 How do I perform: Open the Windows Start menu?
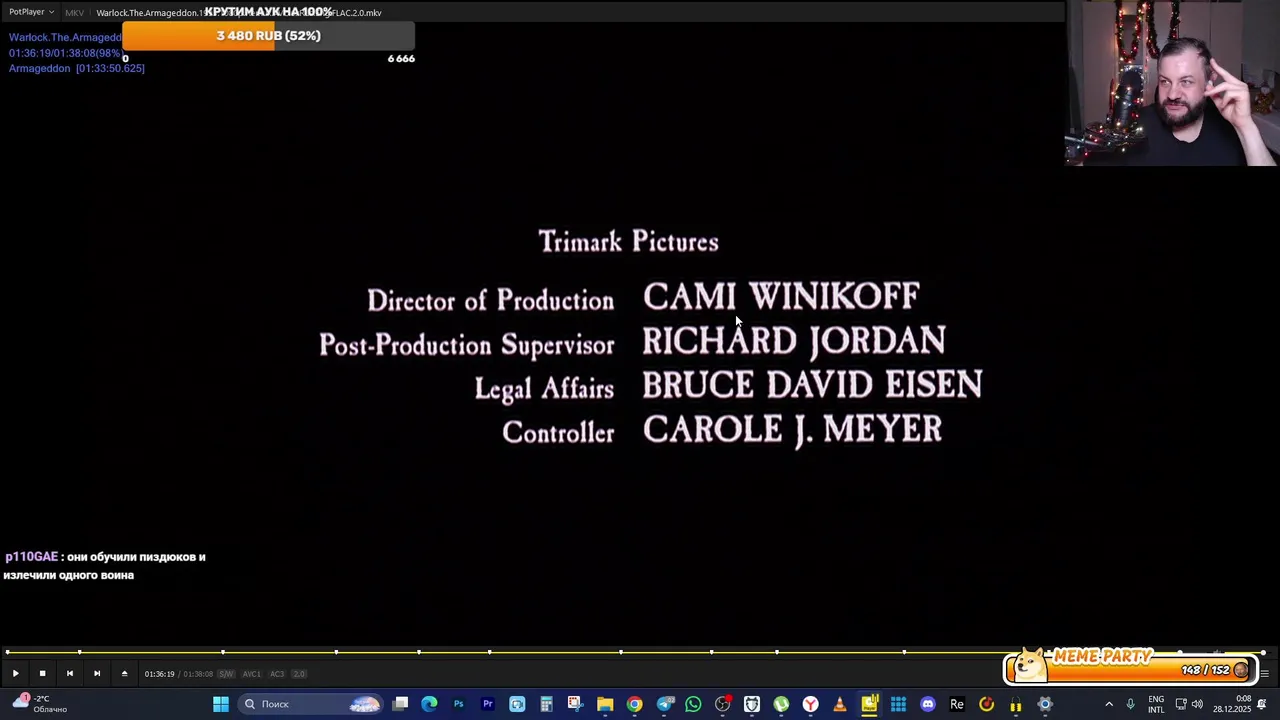tap(221, 704)
